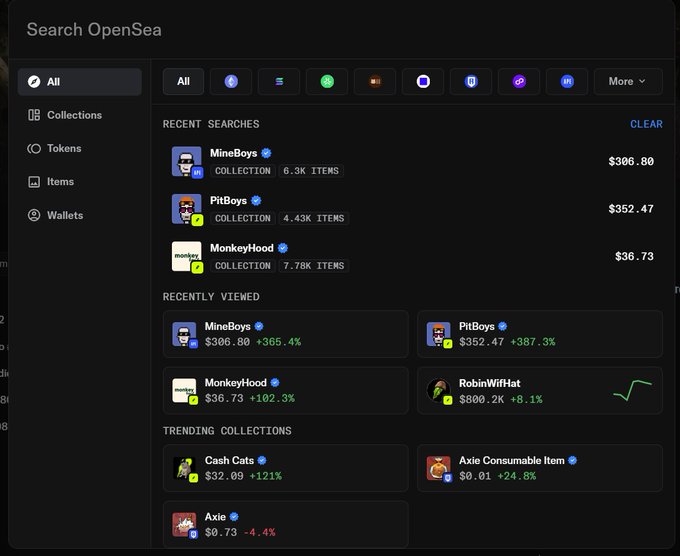Click verified badge on MineBoys recent search
Viewport: 680px width, 556px height.
pyautogui.click(x=266, y=153)
